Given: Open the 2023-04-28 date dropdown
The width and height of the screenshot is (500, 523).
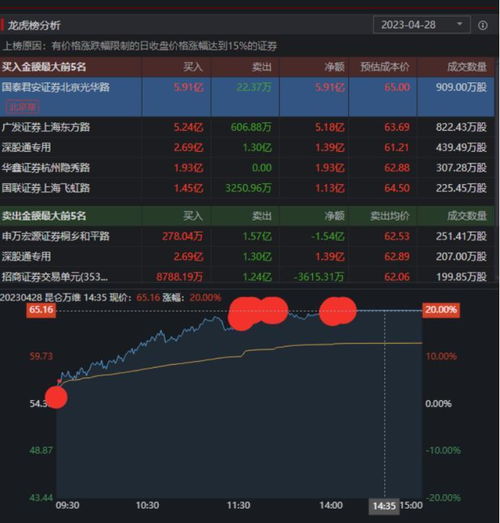Looking at the screenshot, I should 422,25.
